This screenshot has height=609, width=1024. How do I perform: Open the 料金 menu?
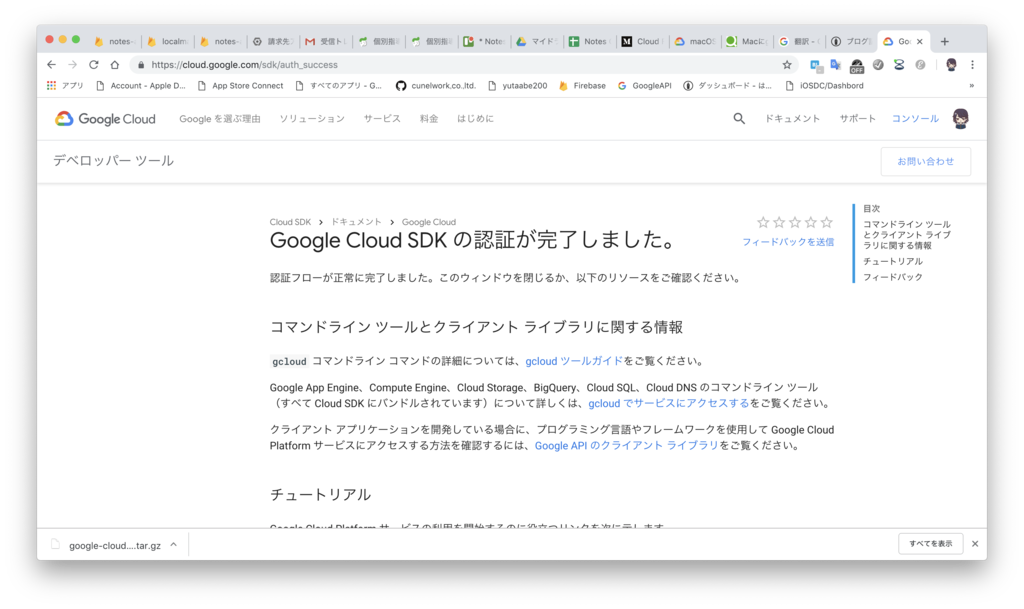tap(429, 119)
